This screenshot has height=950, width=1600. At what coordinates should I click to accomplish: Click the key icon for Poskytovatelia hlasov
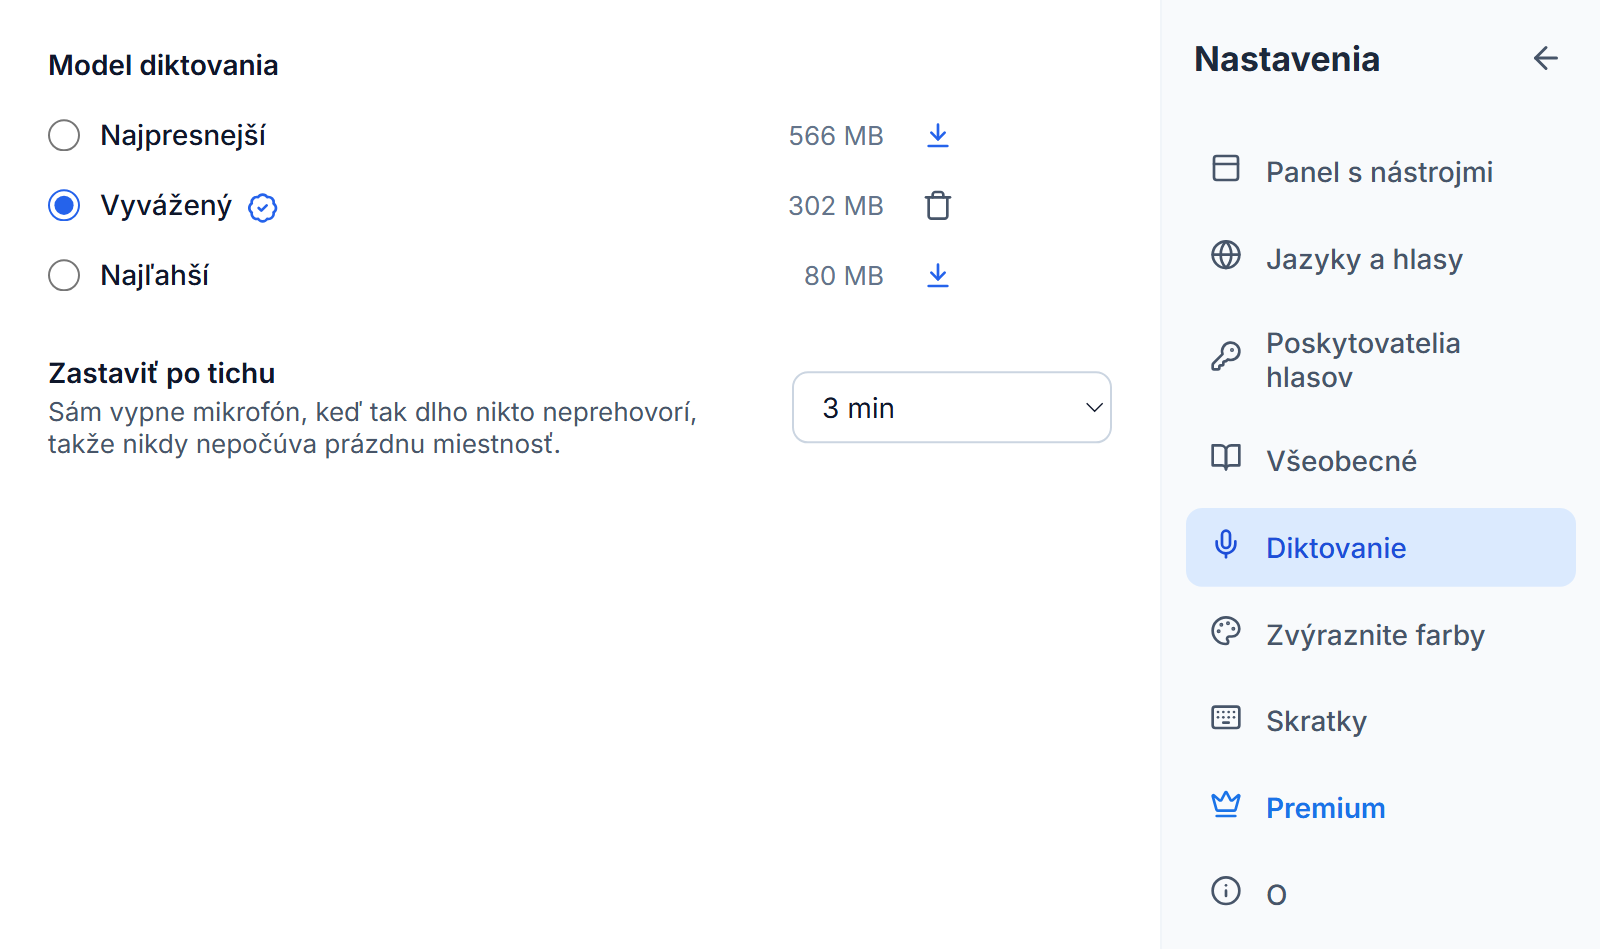pyautogui.click(x=1226, y=356)
